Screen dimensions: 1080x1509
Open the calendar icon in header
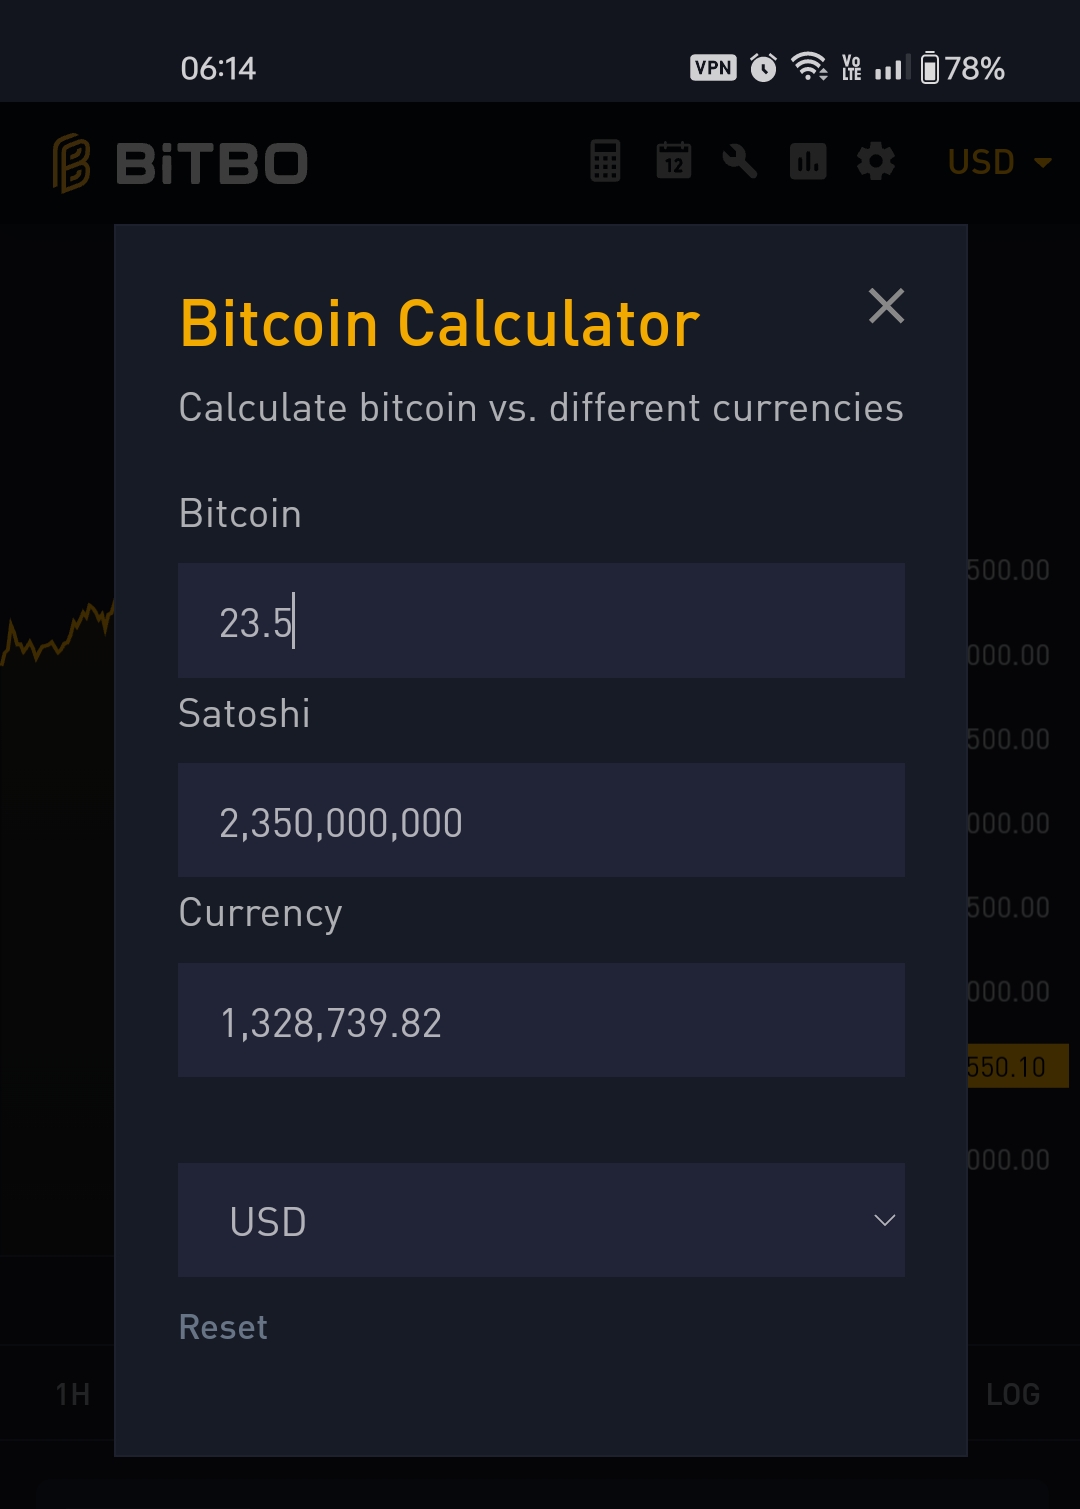tap(673, 161)
